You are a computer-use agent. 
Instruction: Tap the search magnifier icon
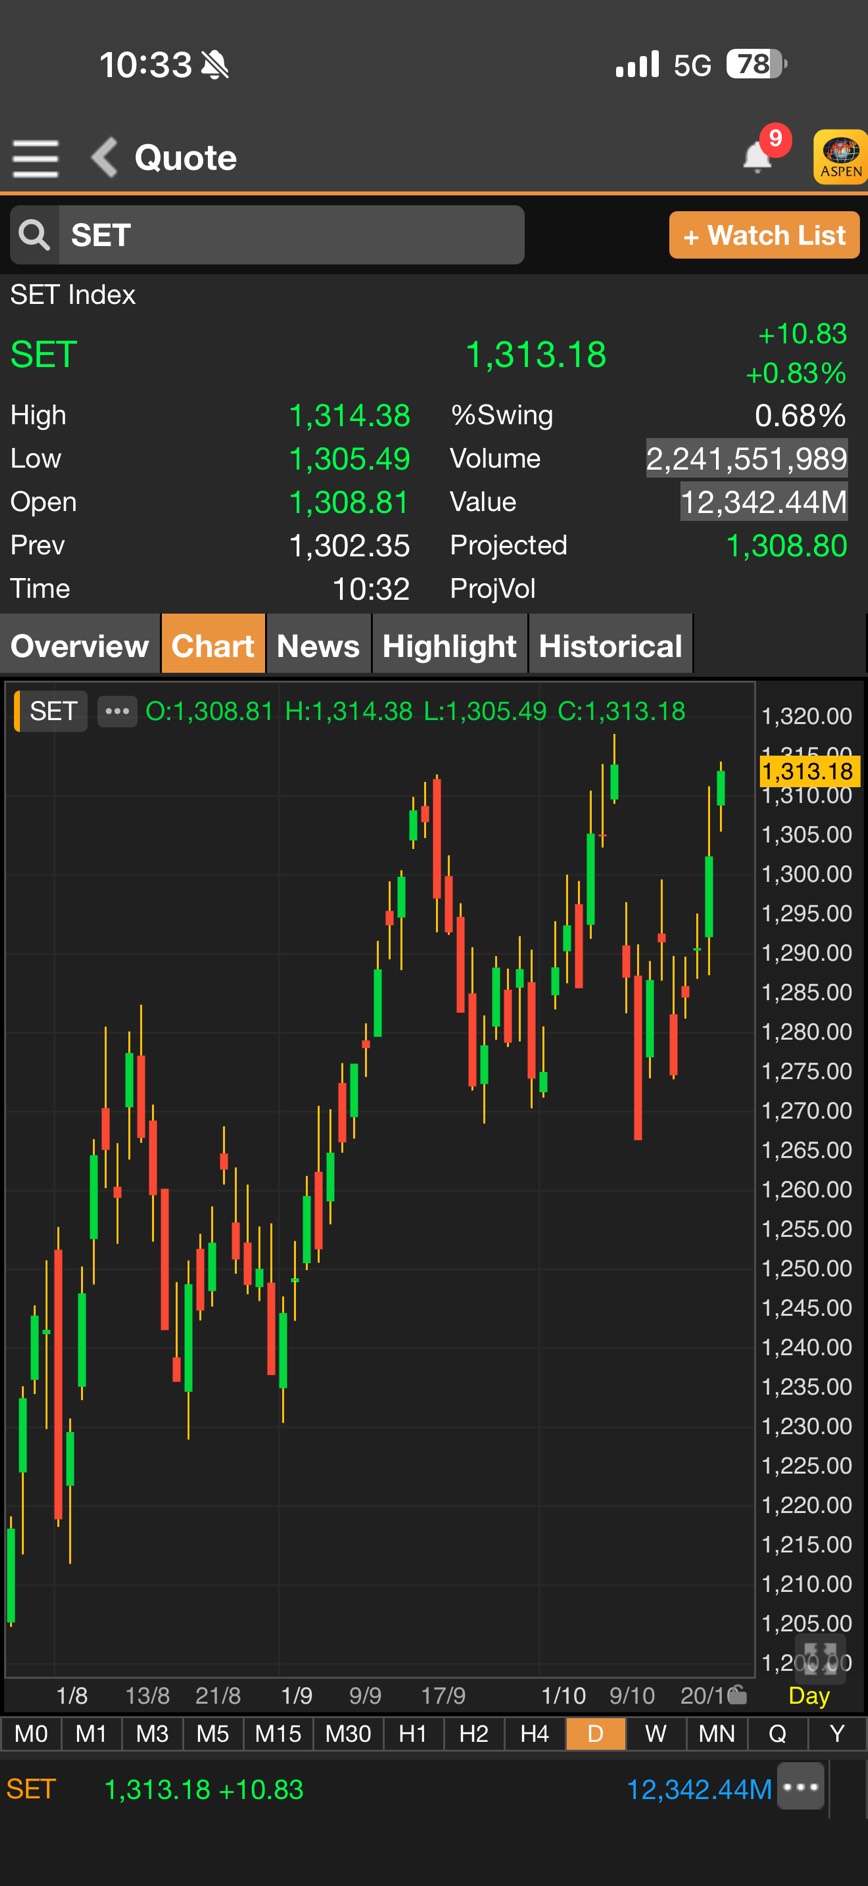pyautogui.click(x=35, y=235)
